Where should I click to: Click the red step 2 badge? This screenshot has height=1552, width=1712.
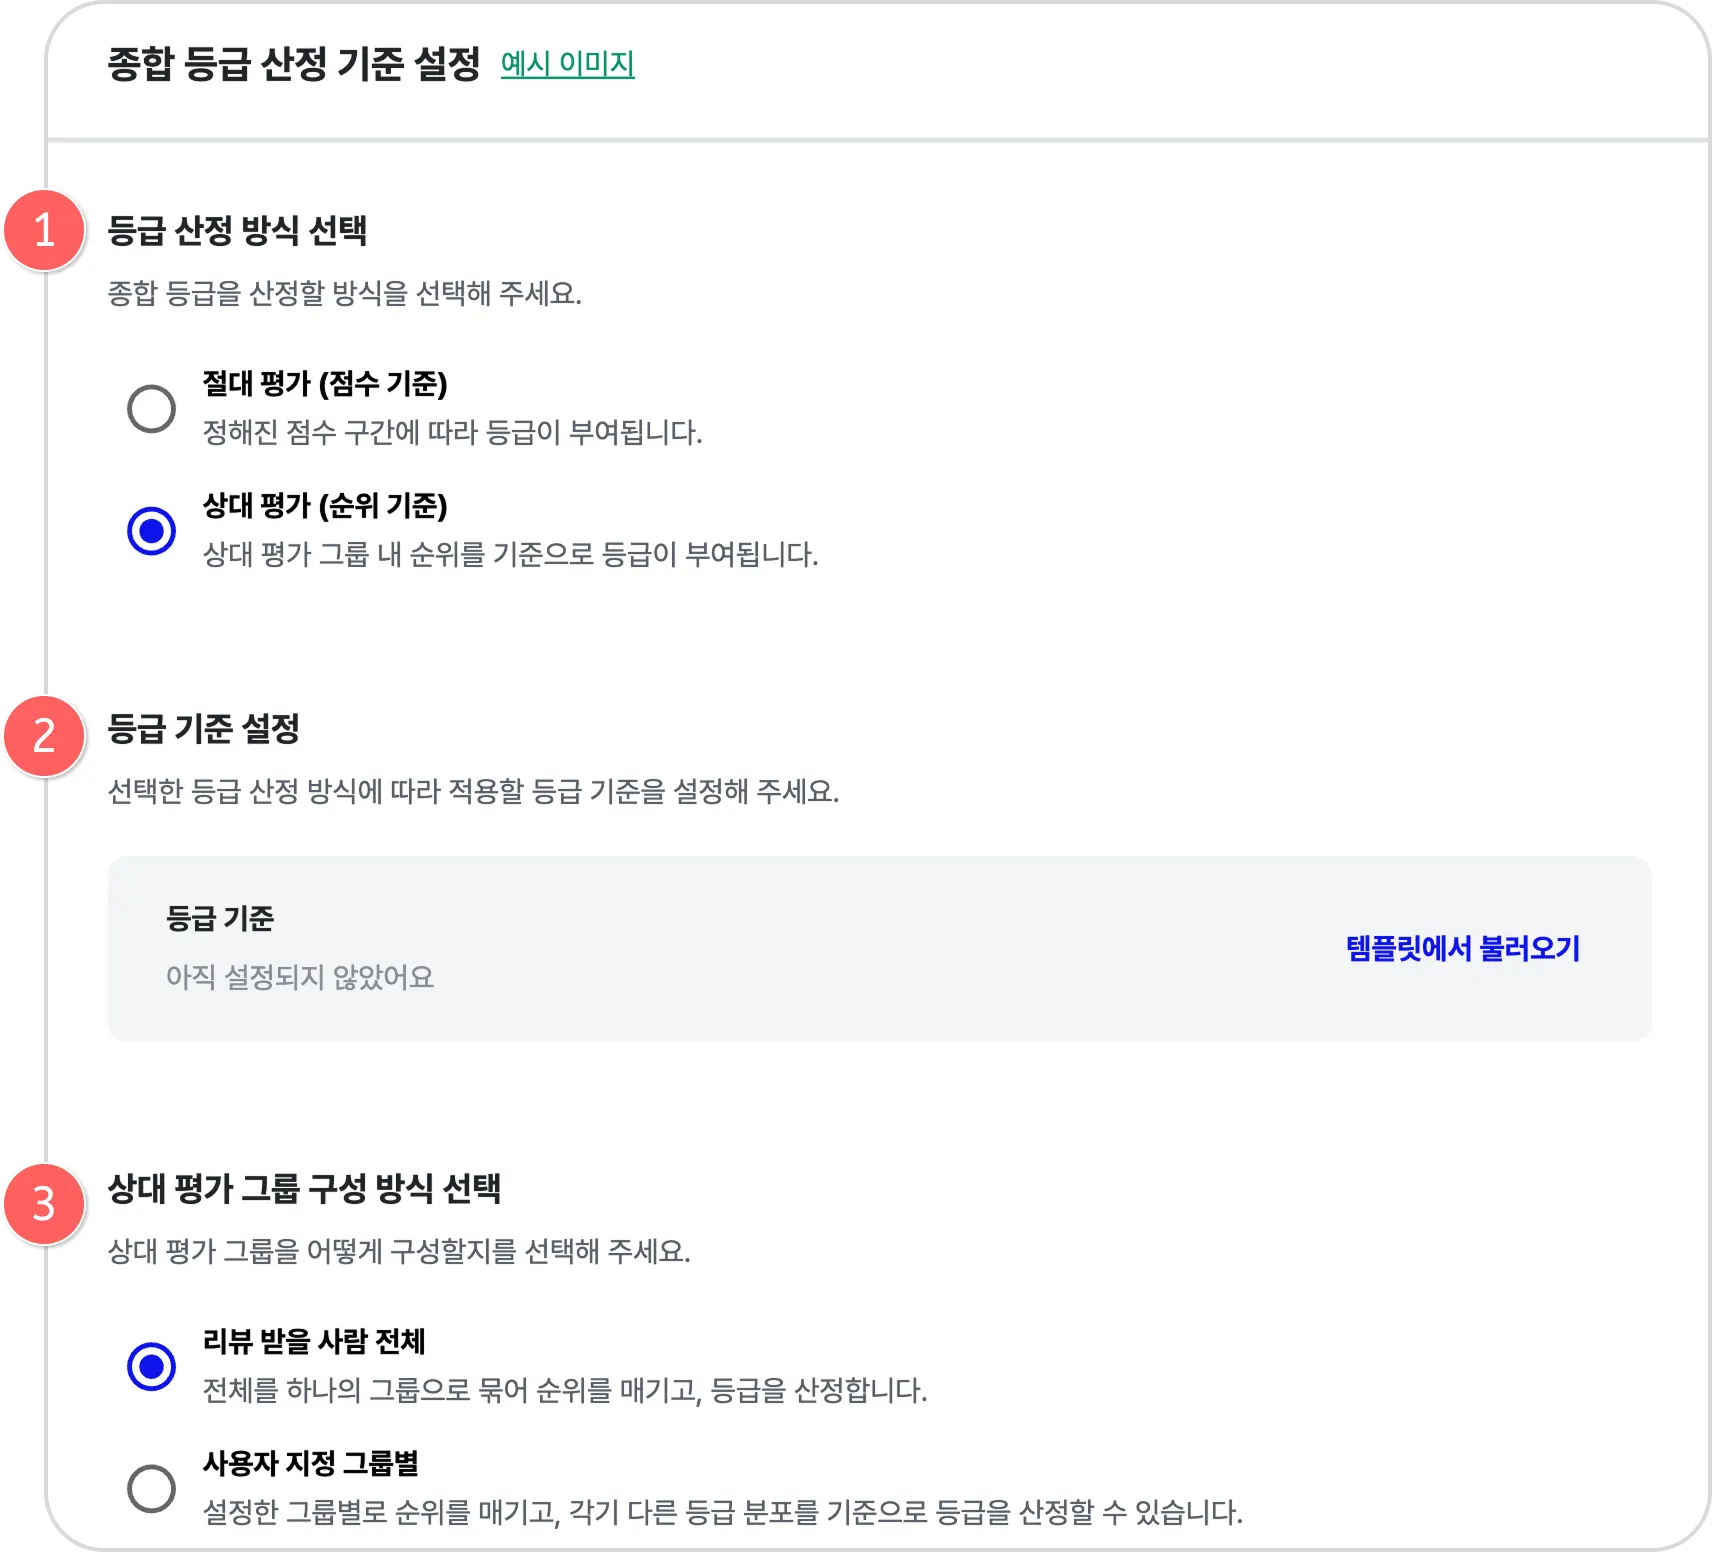pos(44,736)
